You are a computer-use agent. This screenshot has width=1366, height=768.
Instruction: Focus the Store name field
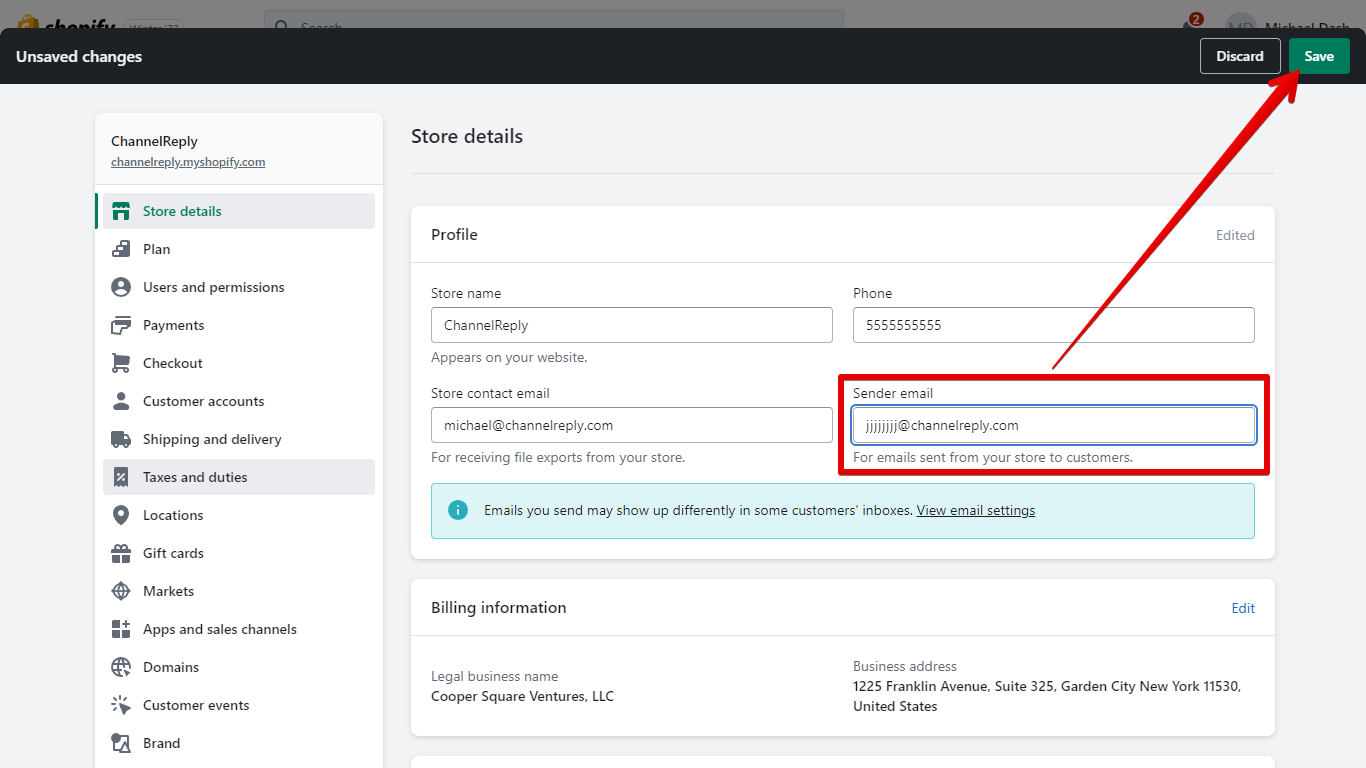coord(632,325)
